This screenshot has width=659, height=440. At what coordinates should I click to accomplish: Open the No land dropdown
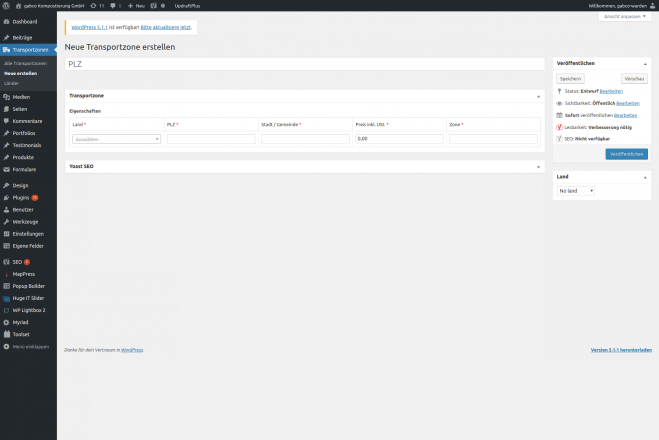(575, 190)
